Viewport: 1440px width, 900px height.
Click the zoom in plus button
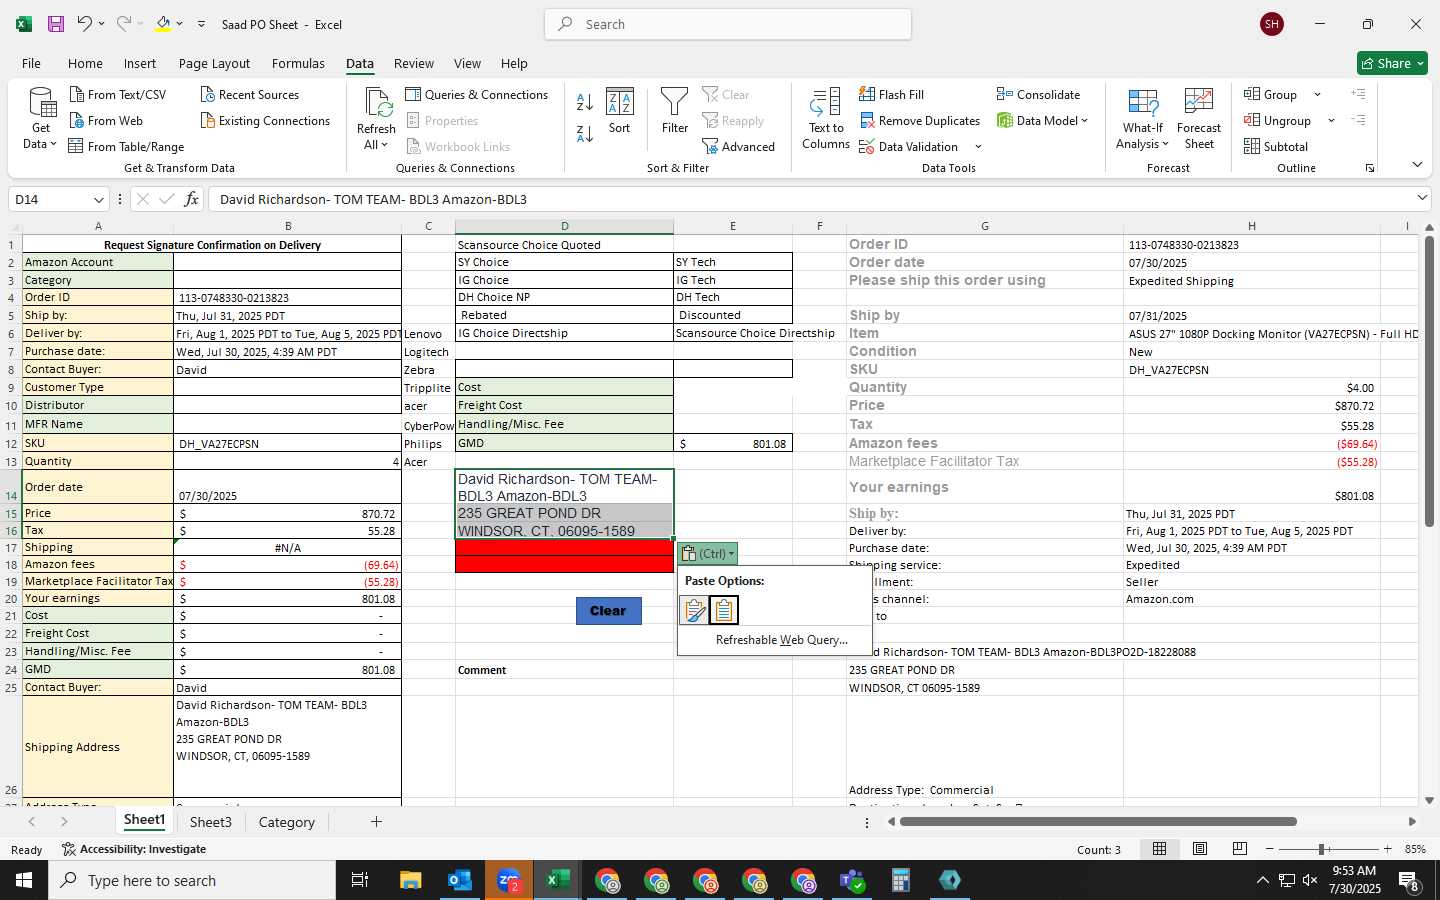click(x=1387, y=849)
